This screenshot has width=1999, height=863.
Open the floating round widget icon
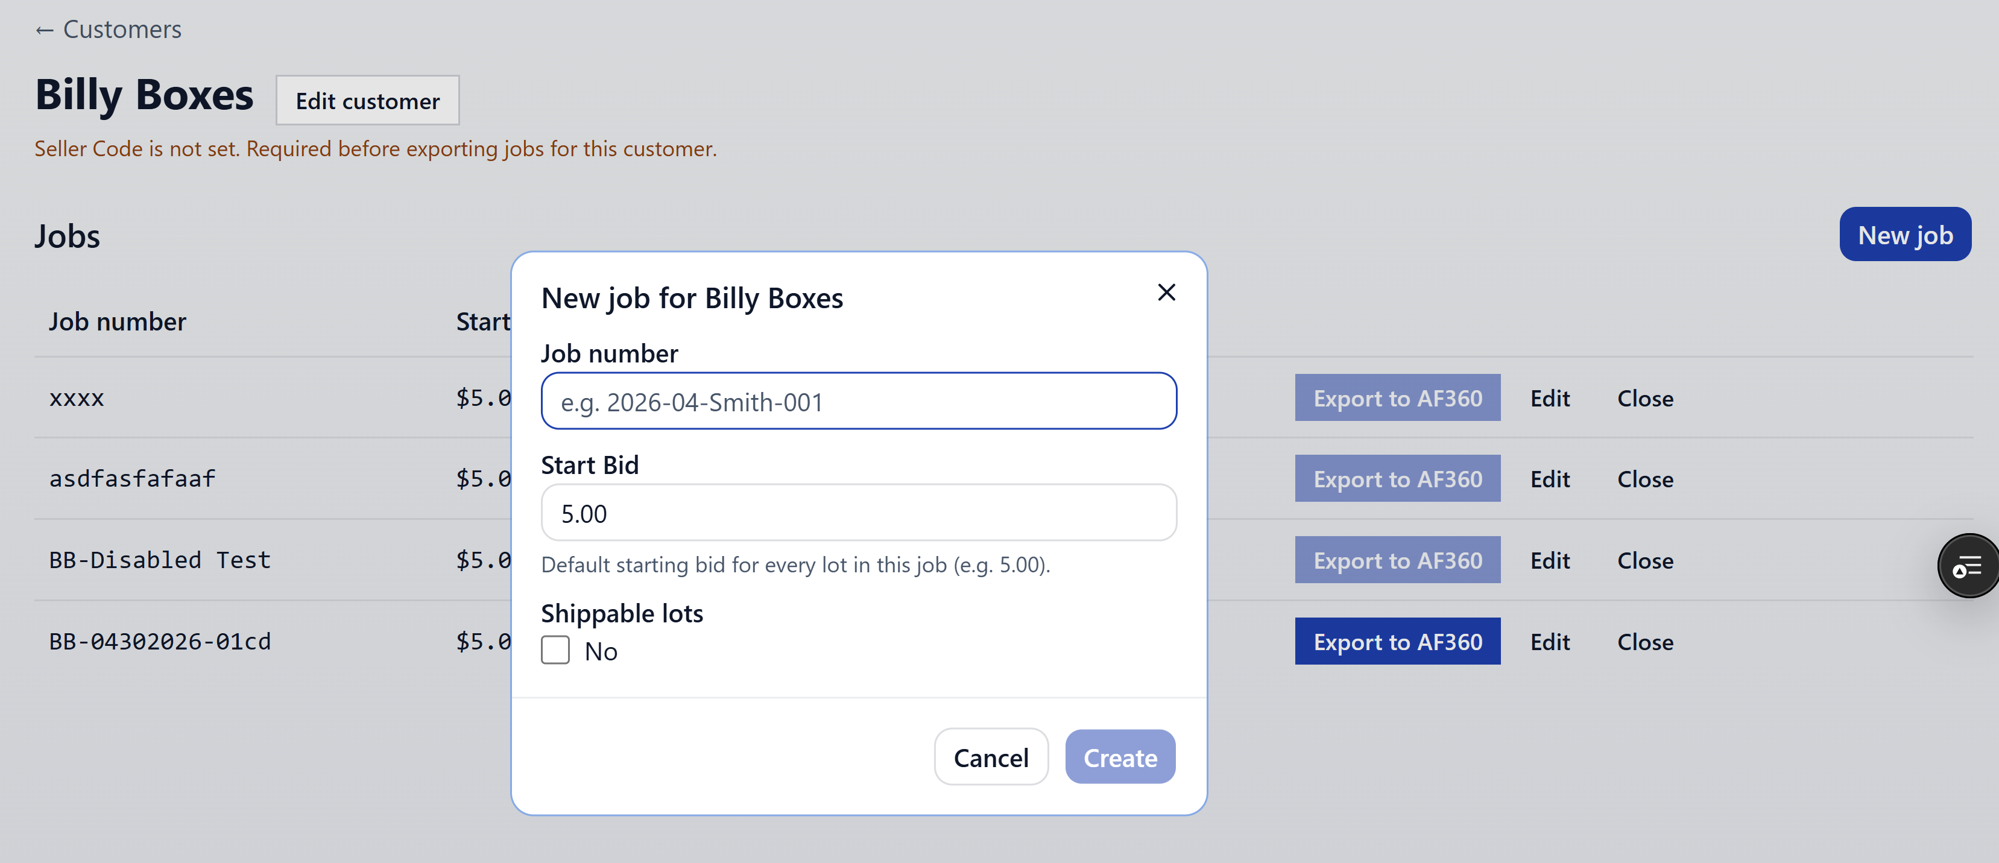pyautogui.click(x=1968, y=566)
